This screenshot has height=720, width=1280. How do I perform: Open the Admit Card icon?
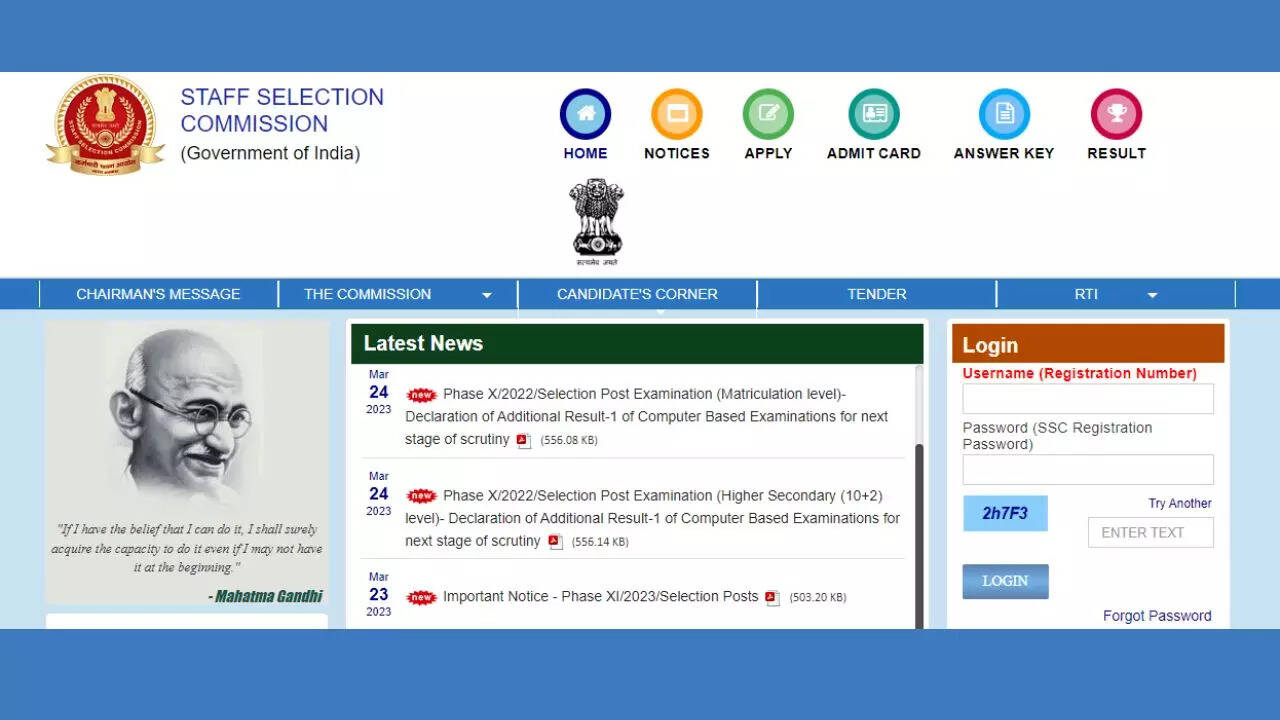[874, 114]
